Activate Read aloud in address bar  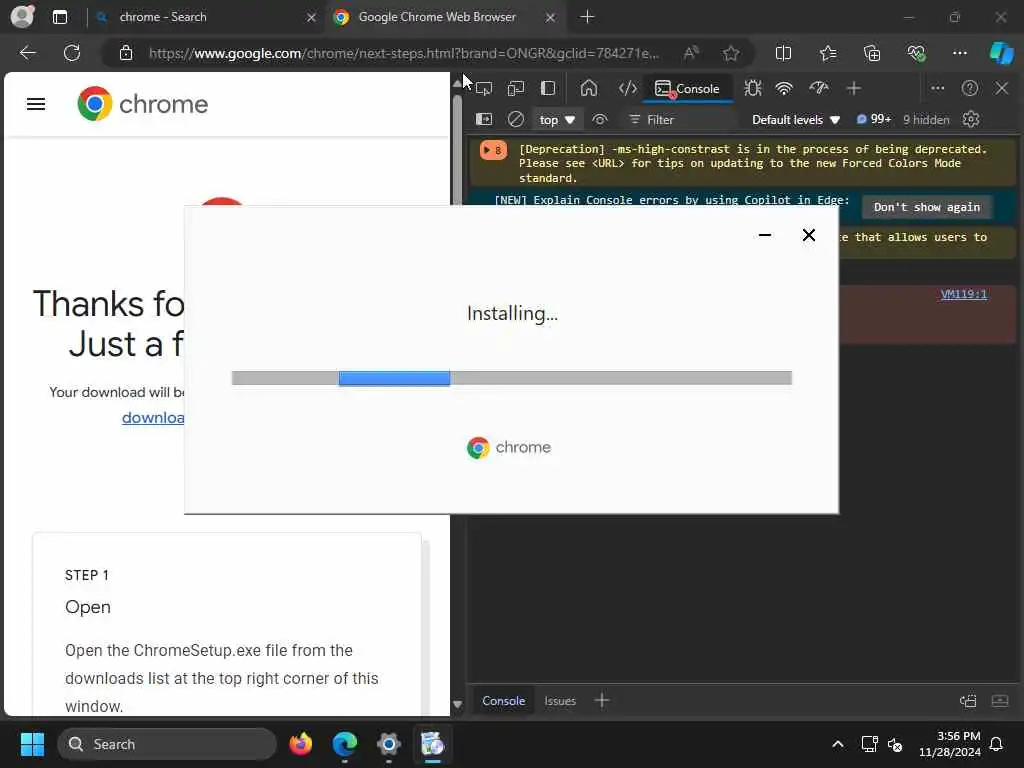tap(691, 53)
